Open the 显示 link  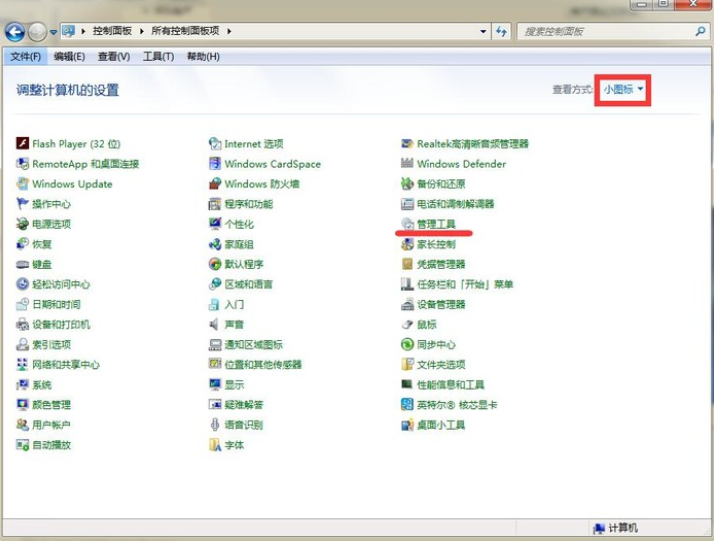(x=234, y=384)
